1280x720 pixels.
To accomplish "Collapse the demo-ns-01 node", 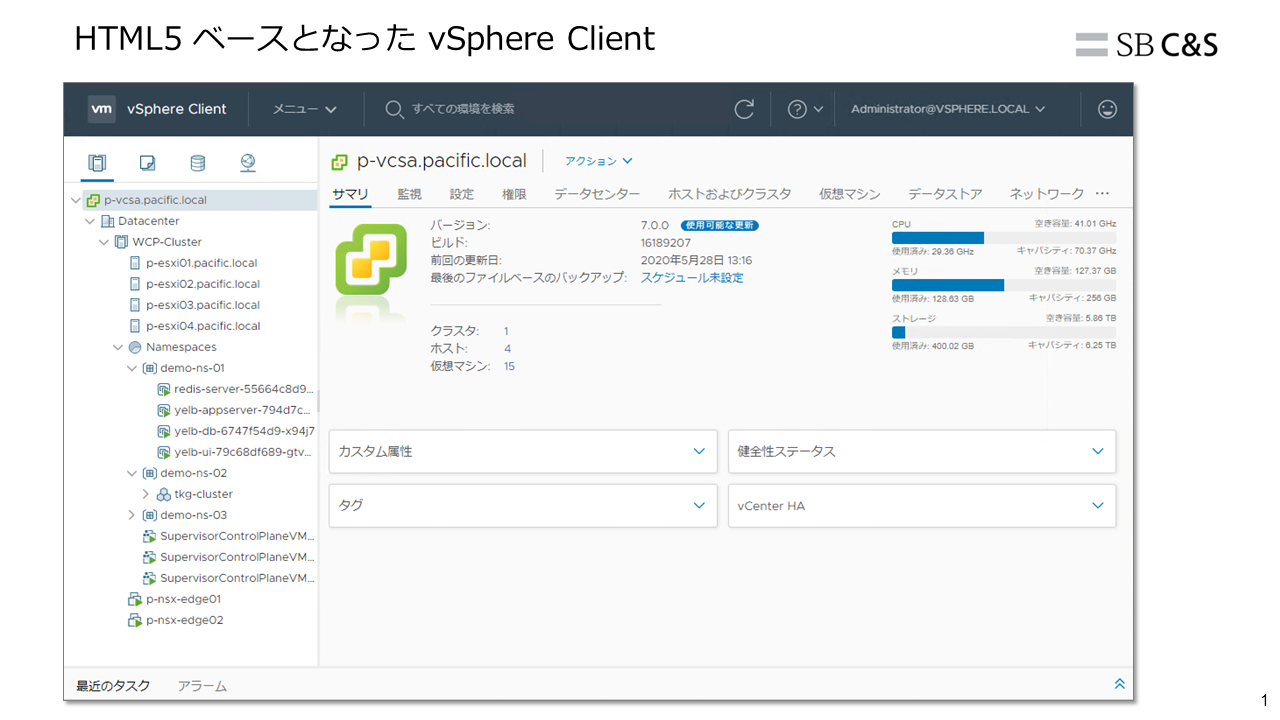I will point(132,368).
